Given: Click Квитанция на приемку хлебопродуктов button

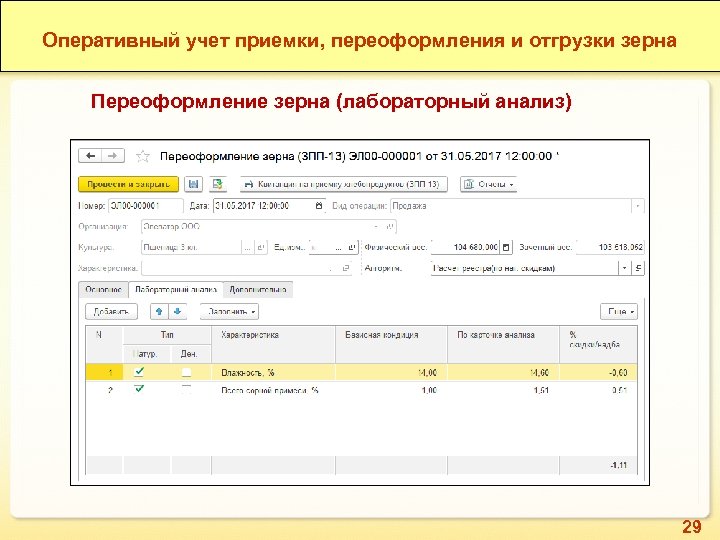Looking at the screenshot, I should tap(343, 184).
